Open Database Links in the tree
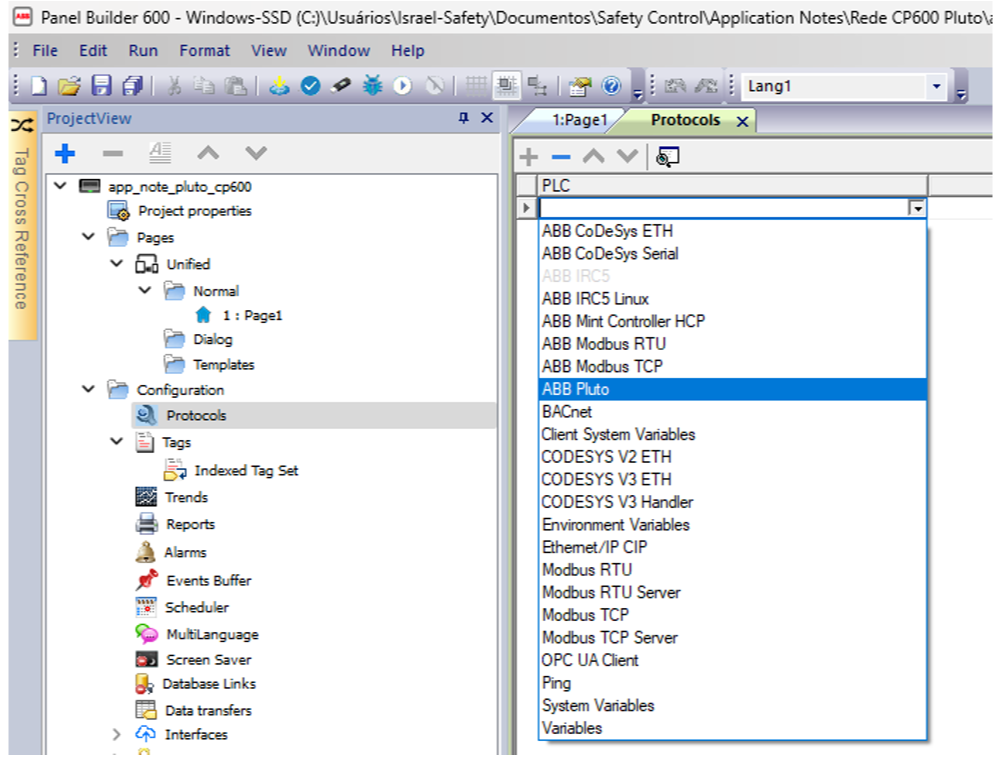This screenshot has width=1000, height=757. (x=209, y=684)
